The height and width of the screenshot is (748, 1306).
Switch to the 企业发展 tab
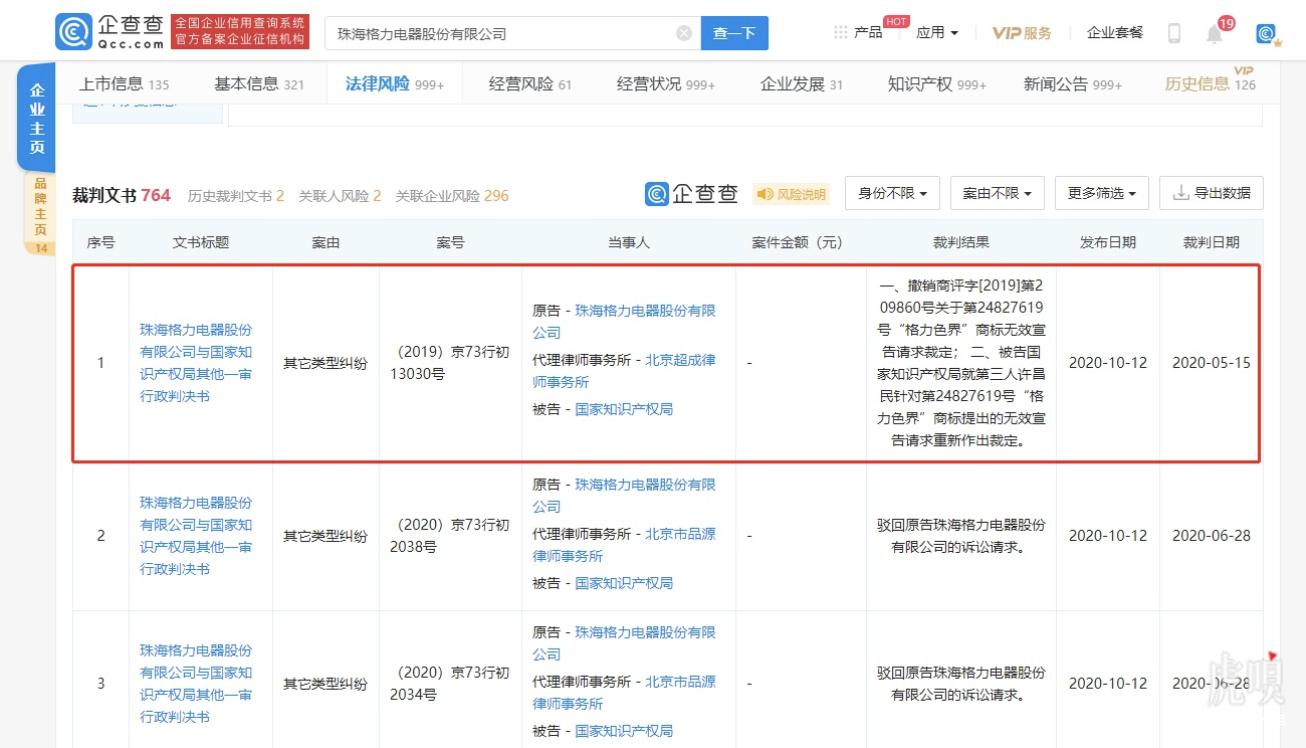pyautogui.click(x=801, y=84)
